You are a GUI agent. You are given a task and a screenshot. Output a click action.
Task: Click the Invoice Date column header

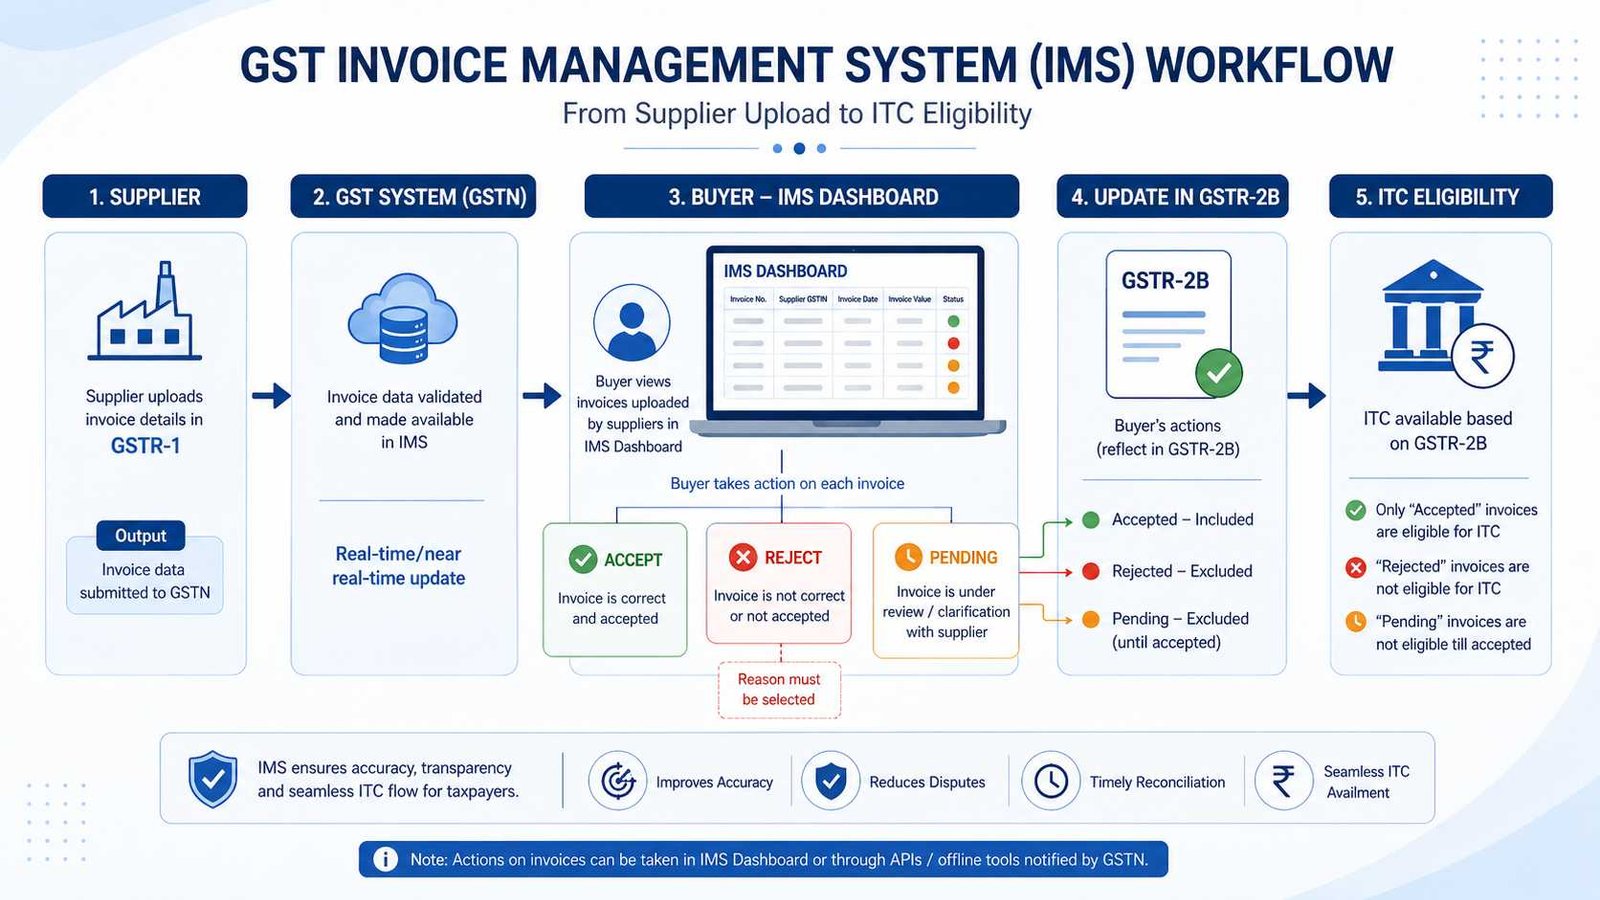858,299
